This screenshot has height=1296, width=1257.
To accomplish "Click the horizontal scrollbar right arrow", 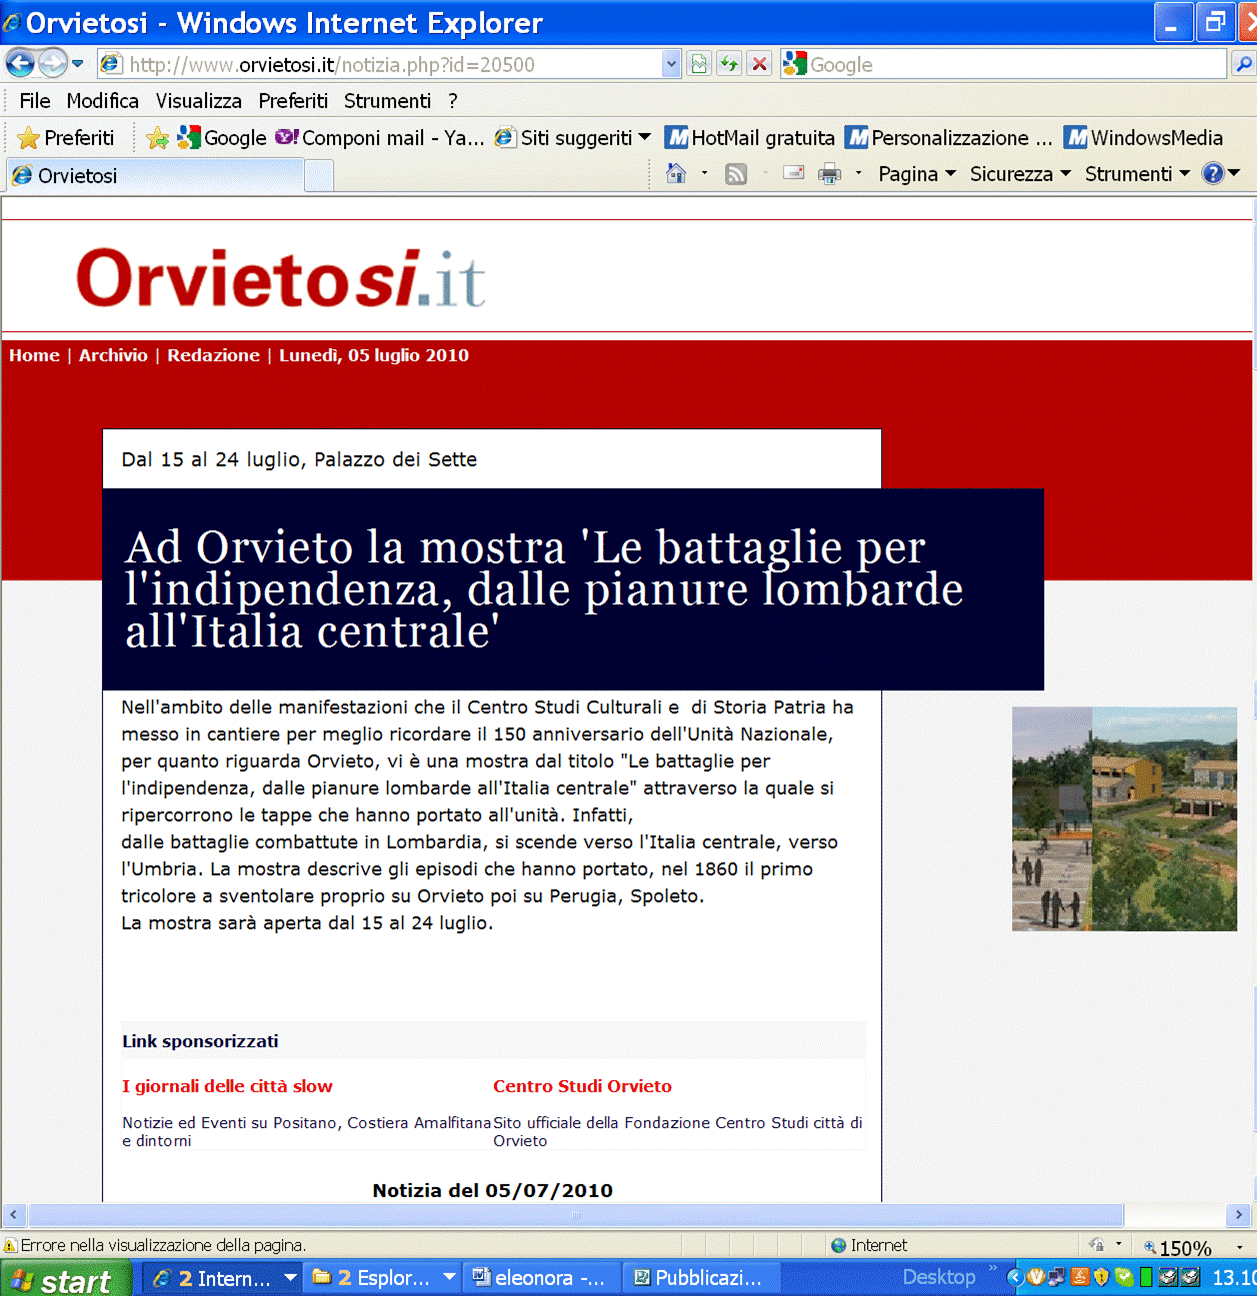I will coord(1239,1215).
